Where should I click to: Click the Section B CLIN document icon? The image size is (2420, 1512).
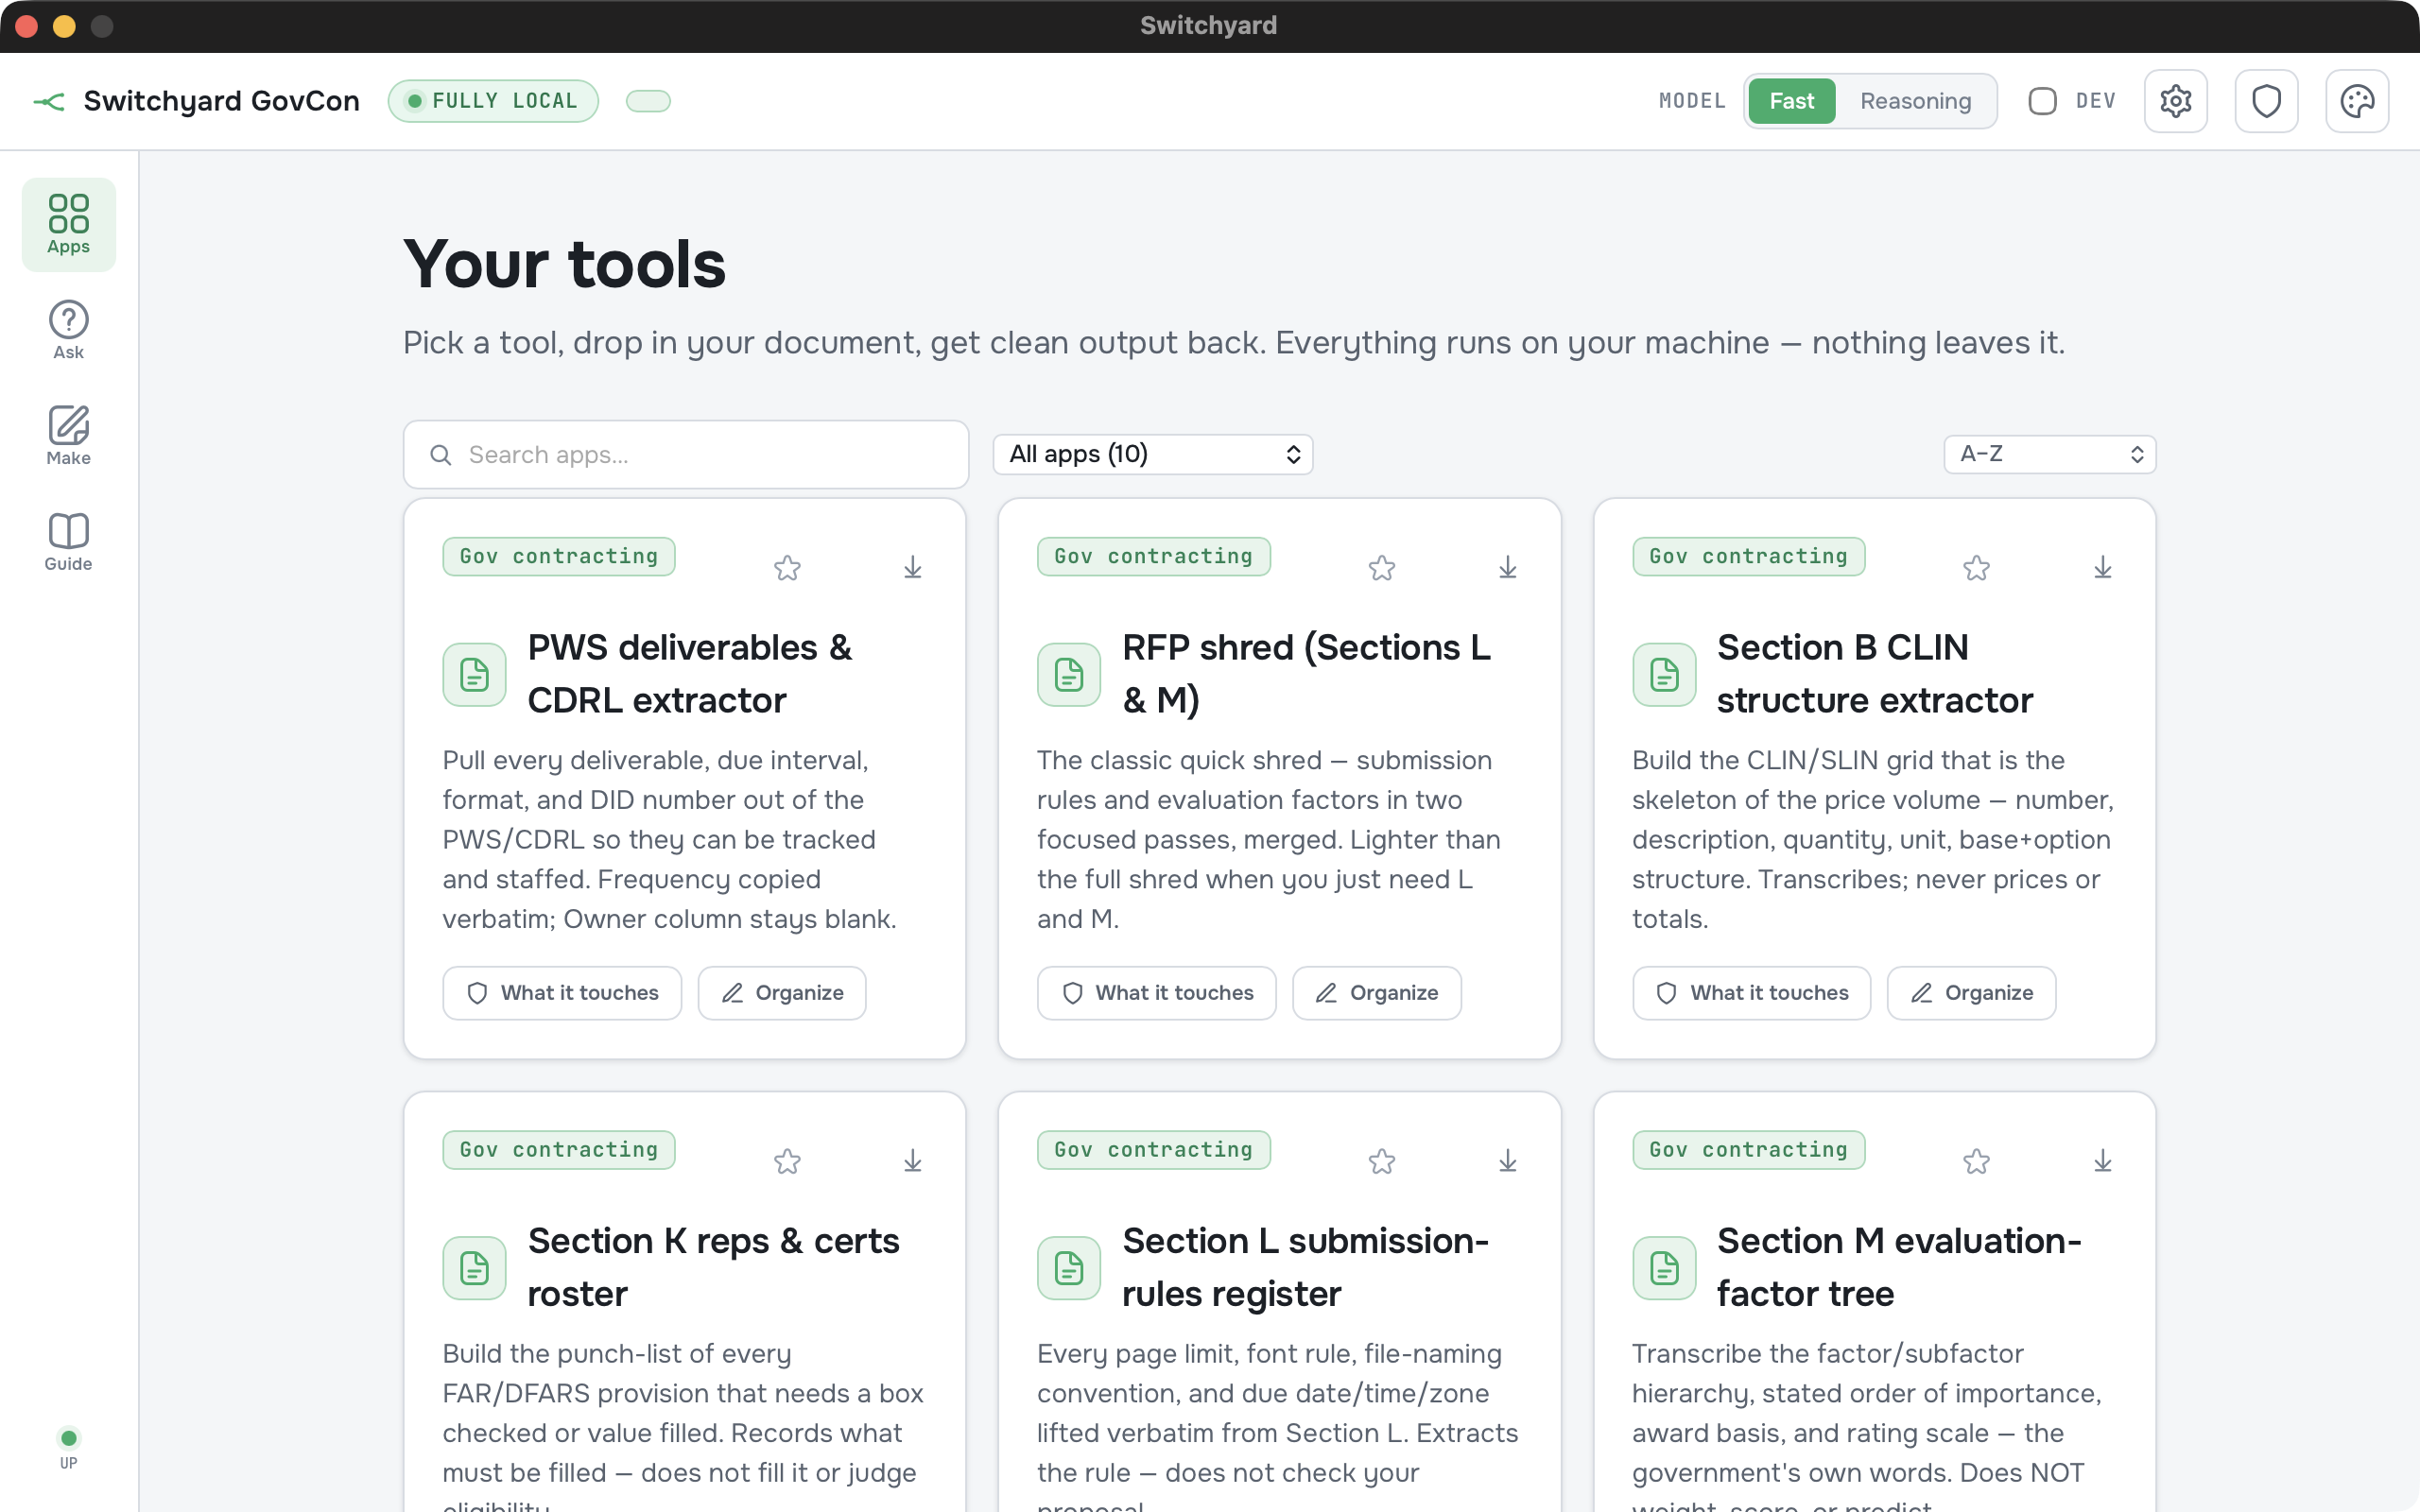point(1664,675)
